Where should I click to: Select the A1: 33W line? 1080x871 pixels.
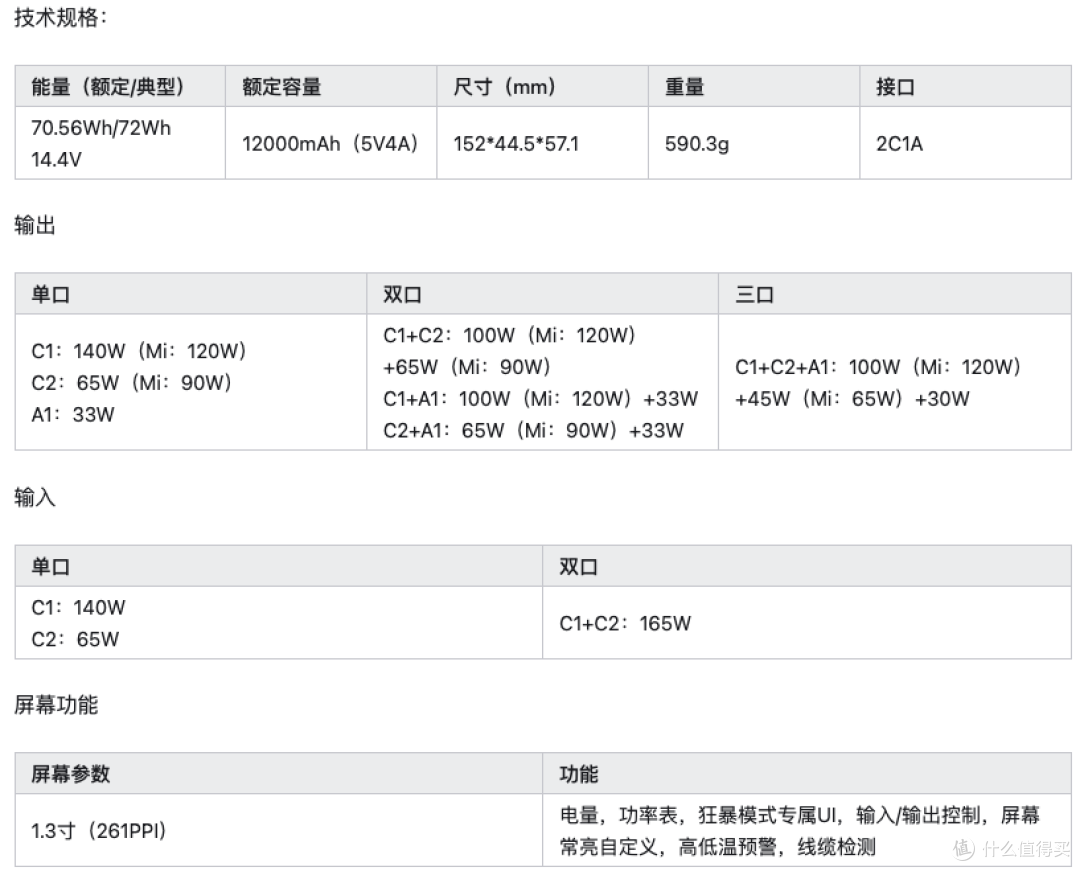point(72,414)
